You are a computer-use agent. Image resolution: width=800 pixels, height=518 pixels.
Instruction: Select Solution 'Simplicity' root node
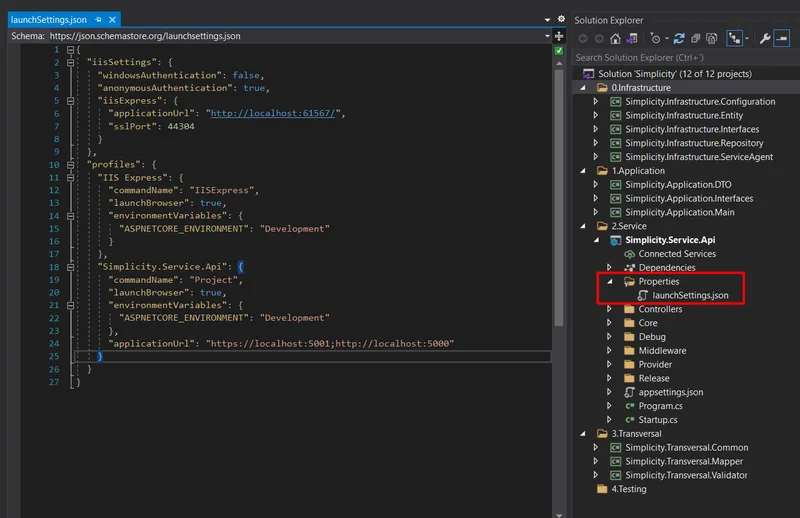(674, 74)
